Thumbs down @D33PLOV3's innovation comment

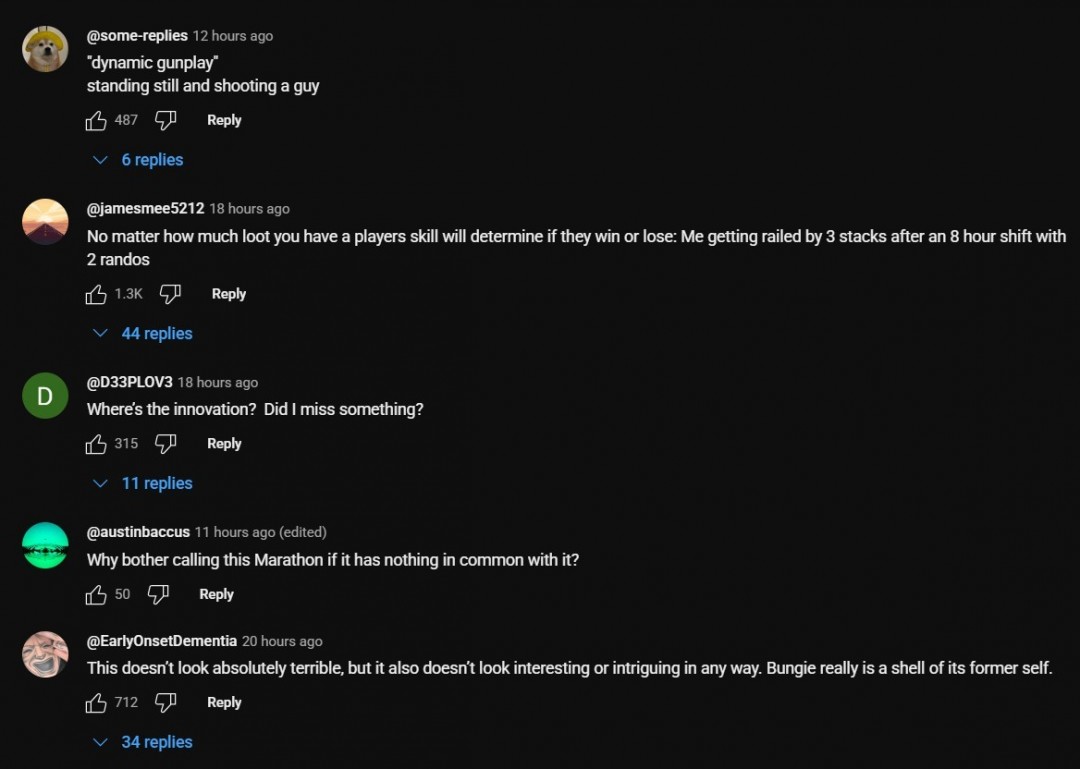coord(166,444)
